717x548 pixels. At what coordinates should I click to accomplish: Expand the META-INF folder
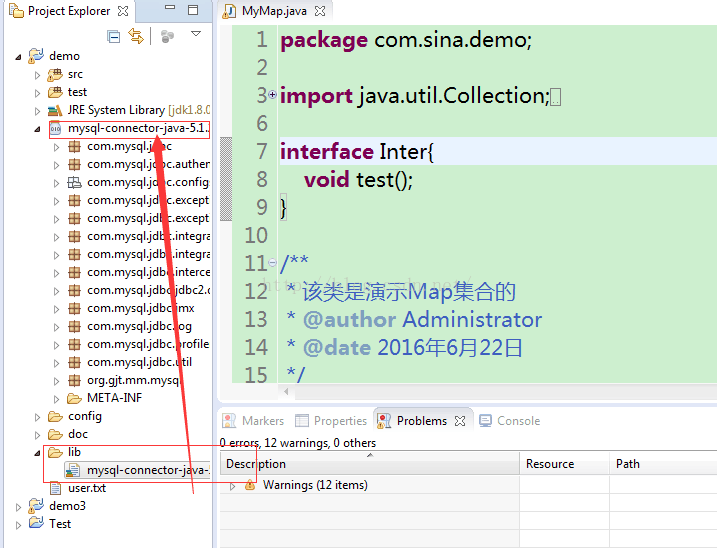(x=57, y=399)
